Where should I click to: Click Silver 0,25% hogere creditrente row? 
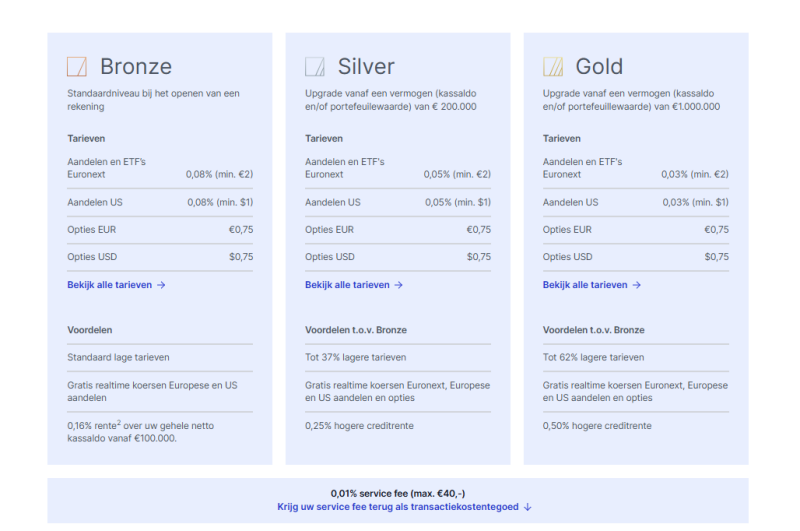(398, 426)
